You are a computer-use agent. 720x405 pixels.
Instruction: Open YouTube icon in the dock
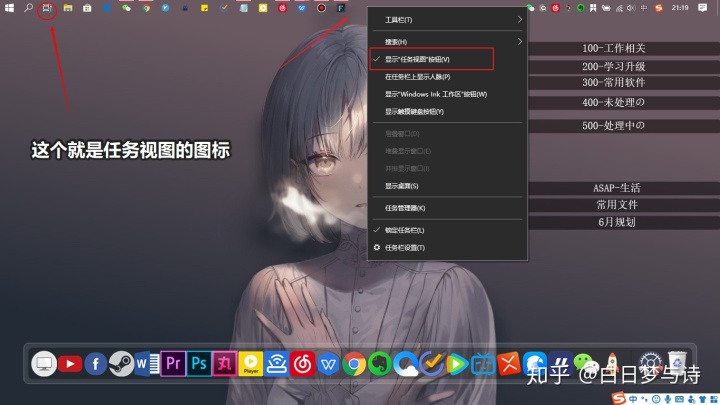point(70,364)
